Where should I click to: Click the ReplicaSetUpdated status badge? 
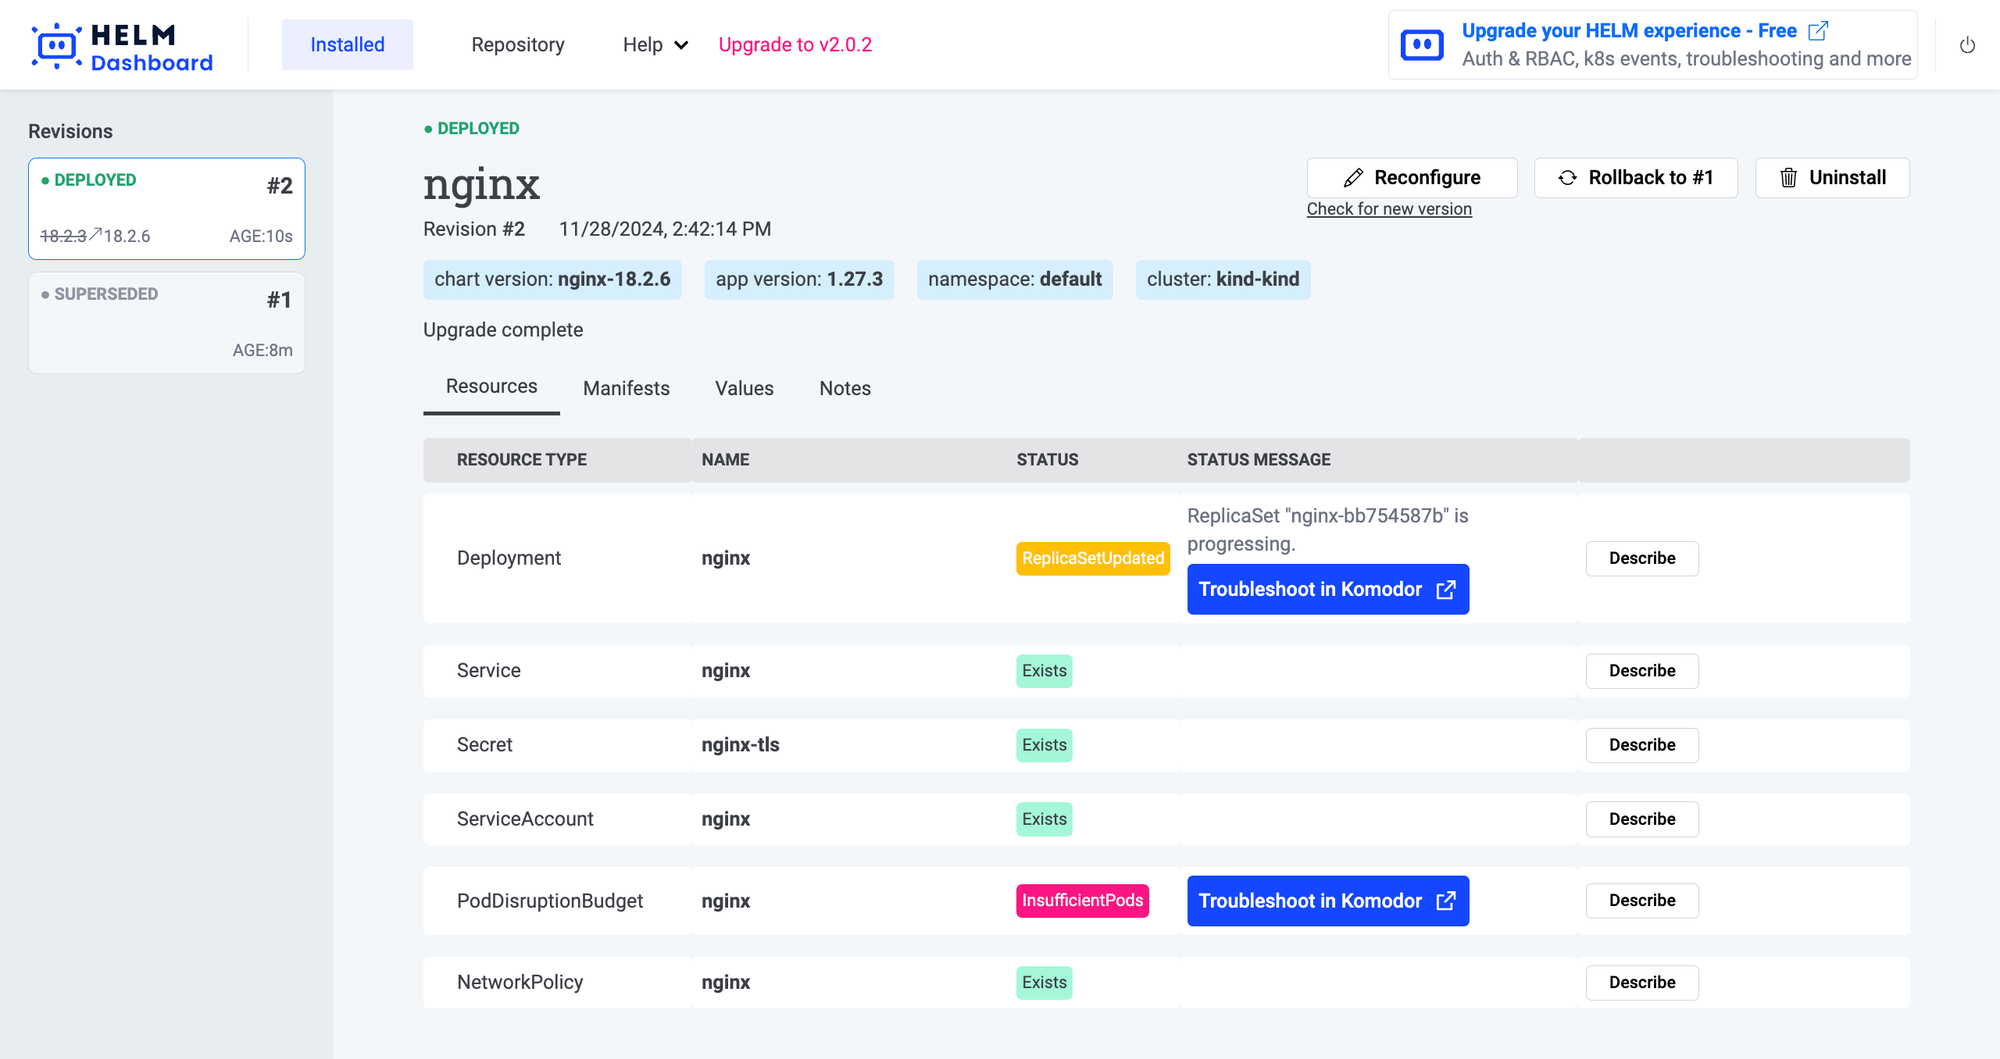point(1093,558)
